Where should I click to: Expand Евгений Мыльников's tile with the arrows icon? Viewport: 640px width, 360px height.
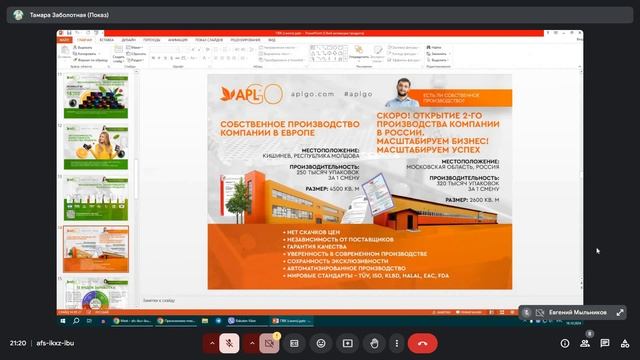[x=620, y=313]
